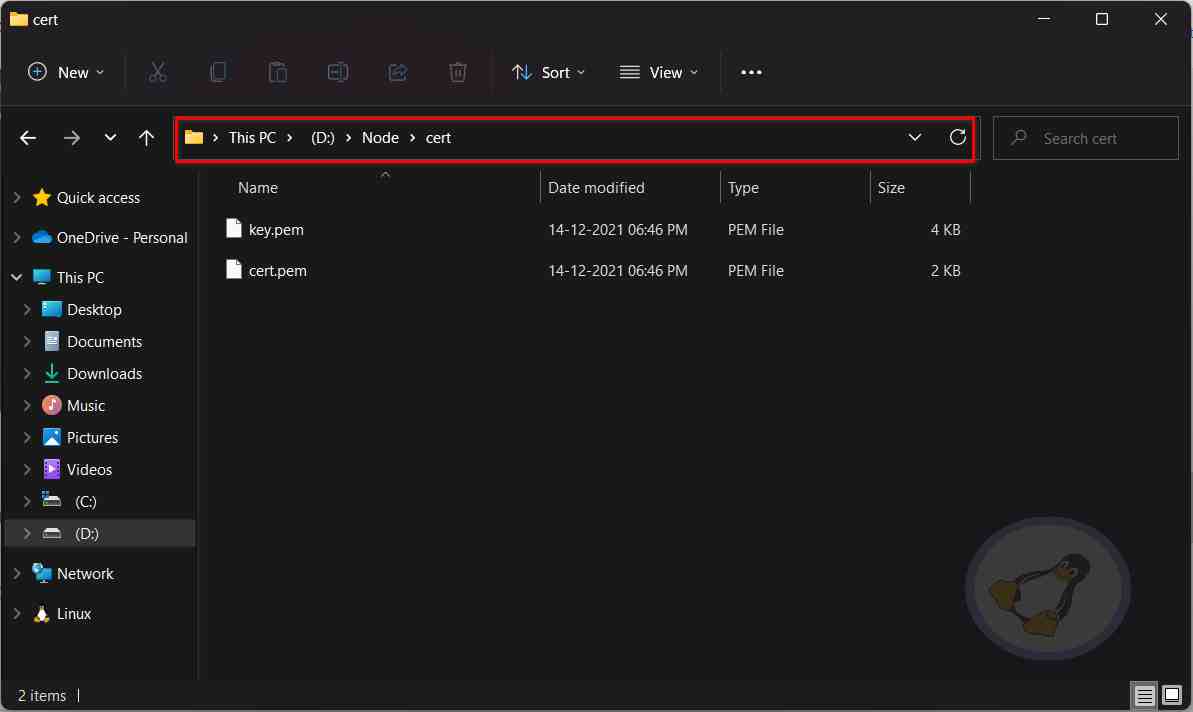
Task: Open Quick access in sidebar
Action: tap(98, 198)
